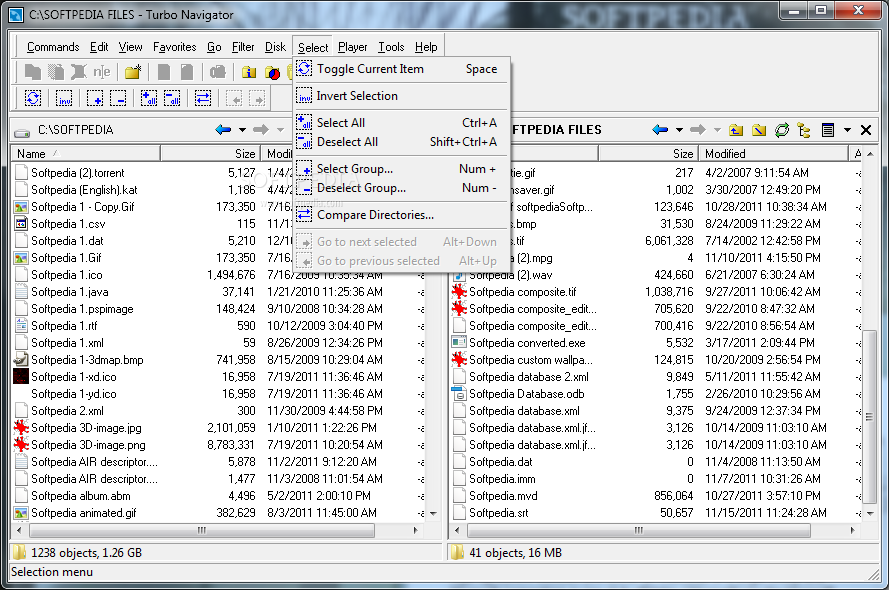Select file Softpedia composite.tif
Viewport: 889px width, 590px height.
522,292
